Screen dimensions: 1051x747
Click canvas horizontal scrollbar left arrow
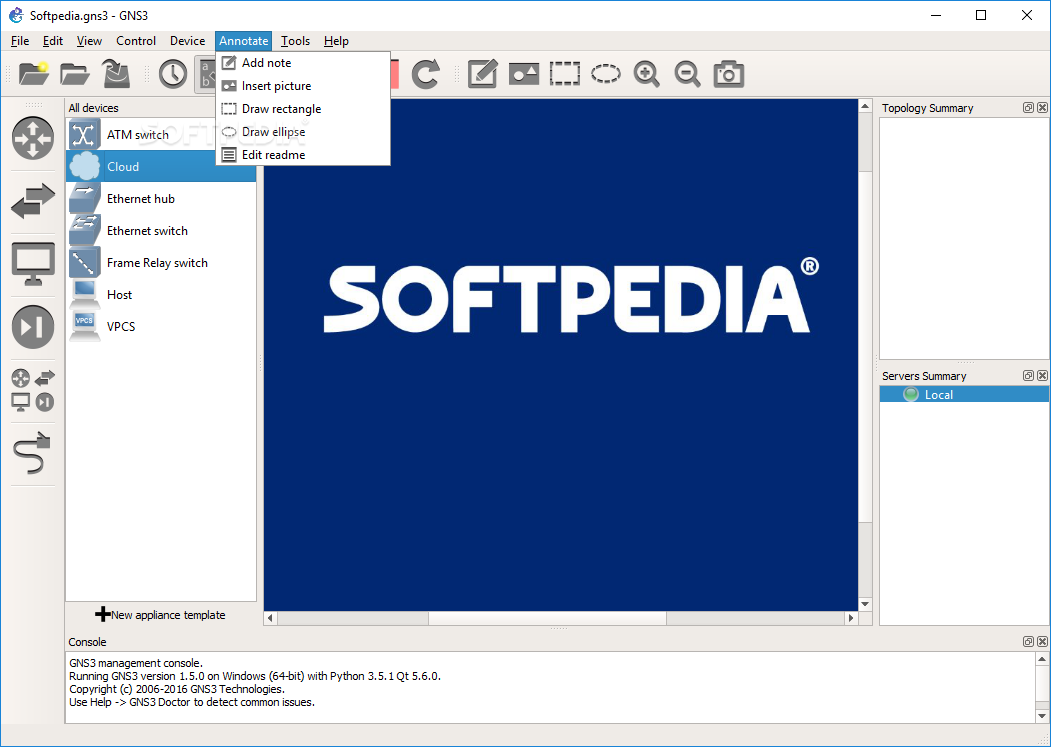click(270, 618)
